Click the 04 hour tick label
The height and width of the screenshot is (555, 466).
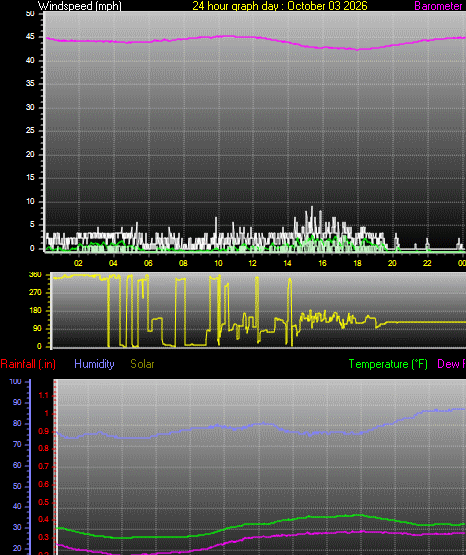[113, 263]
